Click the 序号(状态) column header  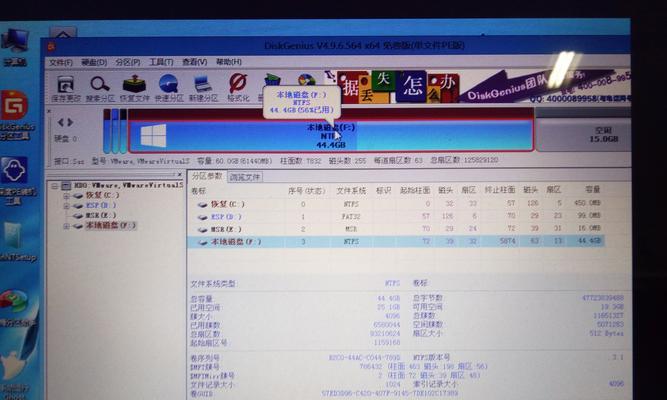click(306, 191)
